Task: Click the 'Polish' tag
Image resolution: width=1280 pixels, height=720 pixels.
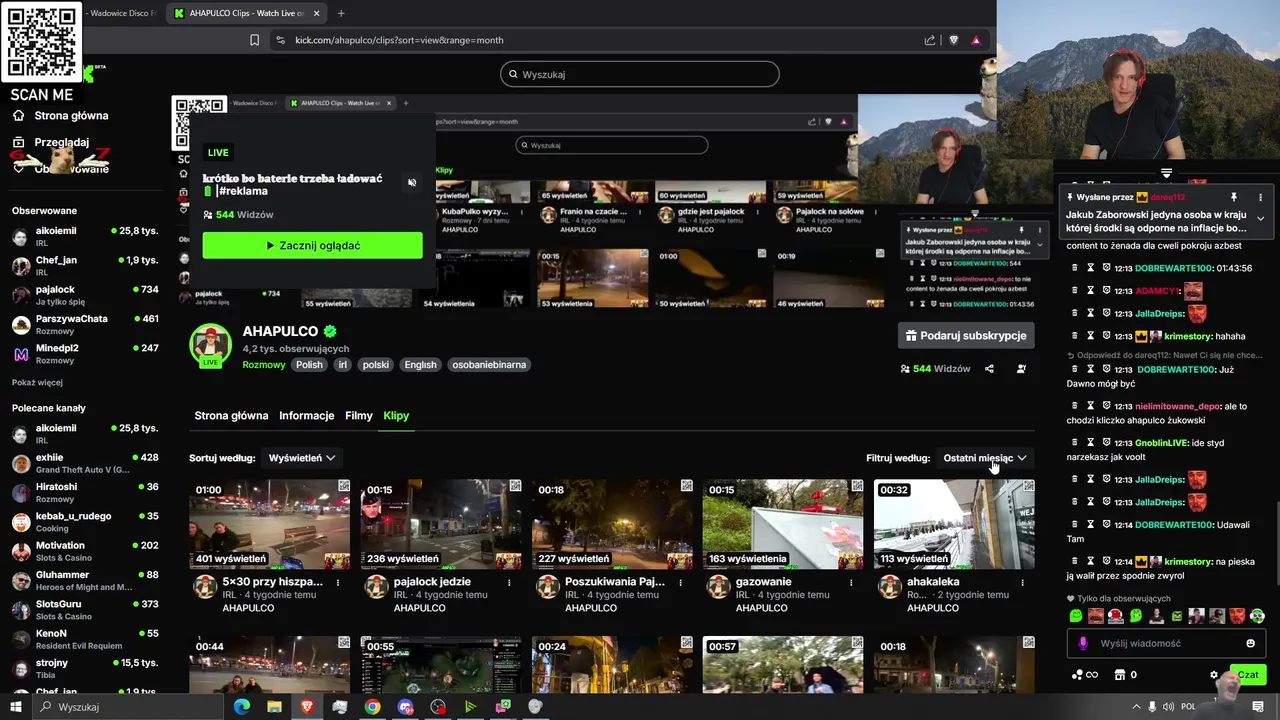Action: tap(309, 365)
